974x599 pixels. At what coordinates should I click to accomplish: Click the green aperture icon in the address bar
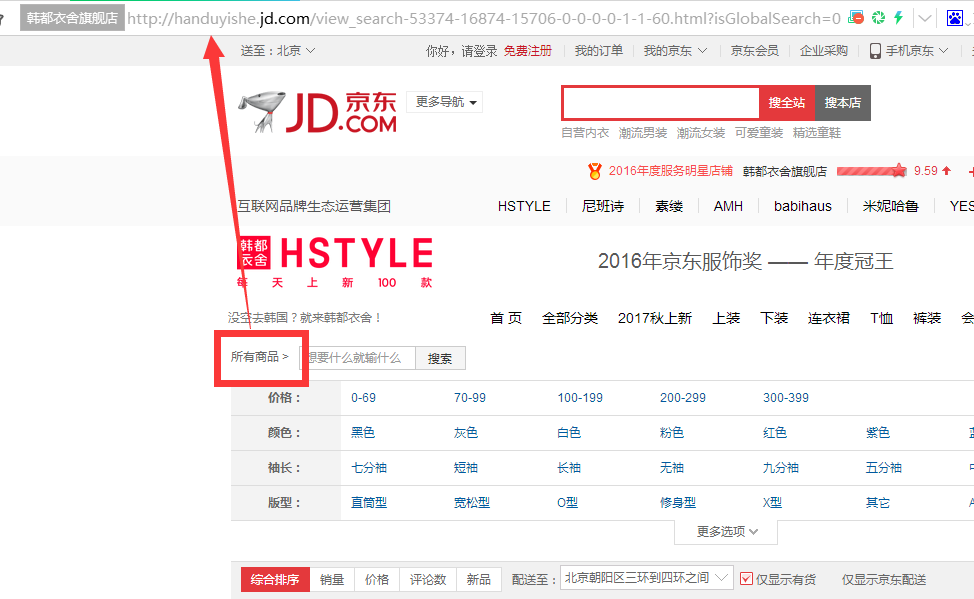click(x=878, y=17)
